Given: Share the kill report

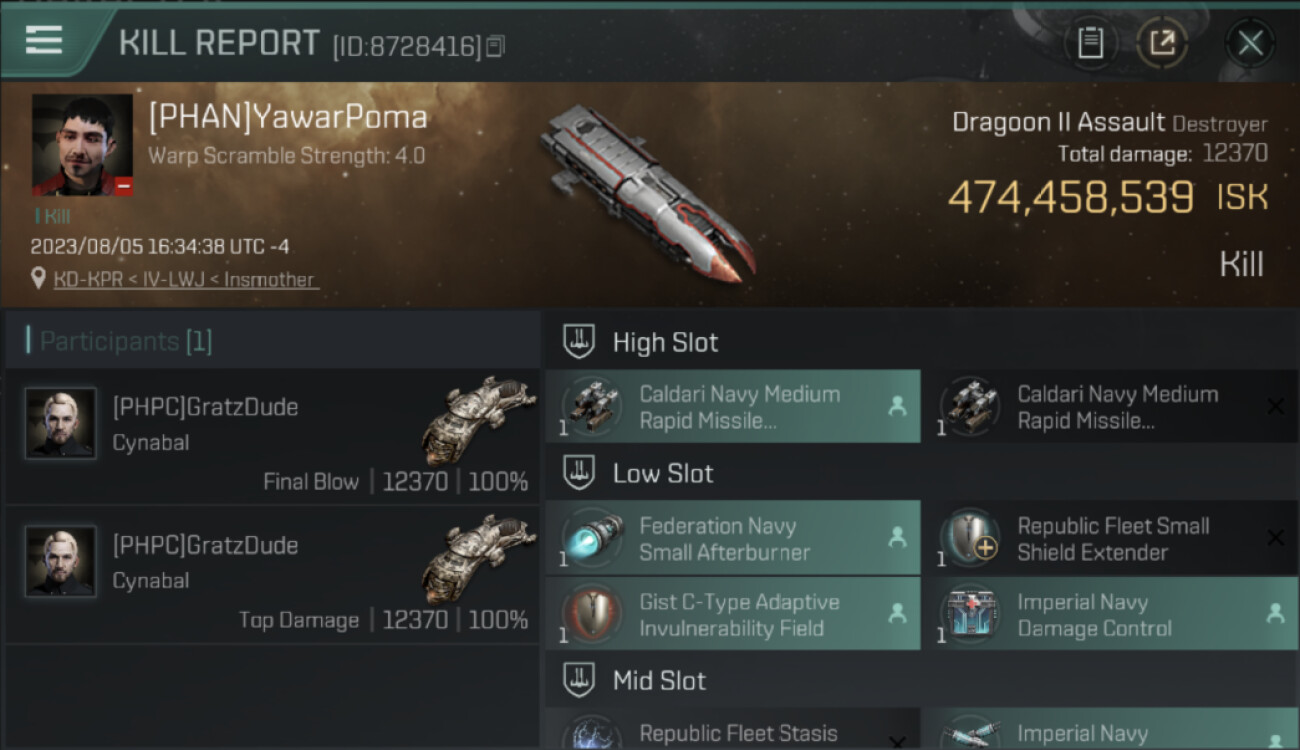Looking at the screenshot, I should [x=1162, y=42].
